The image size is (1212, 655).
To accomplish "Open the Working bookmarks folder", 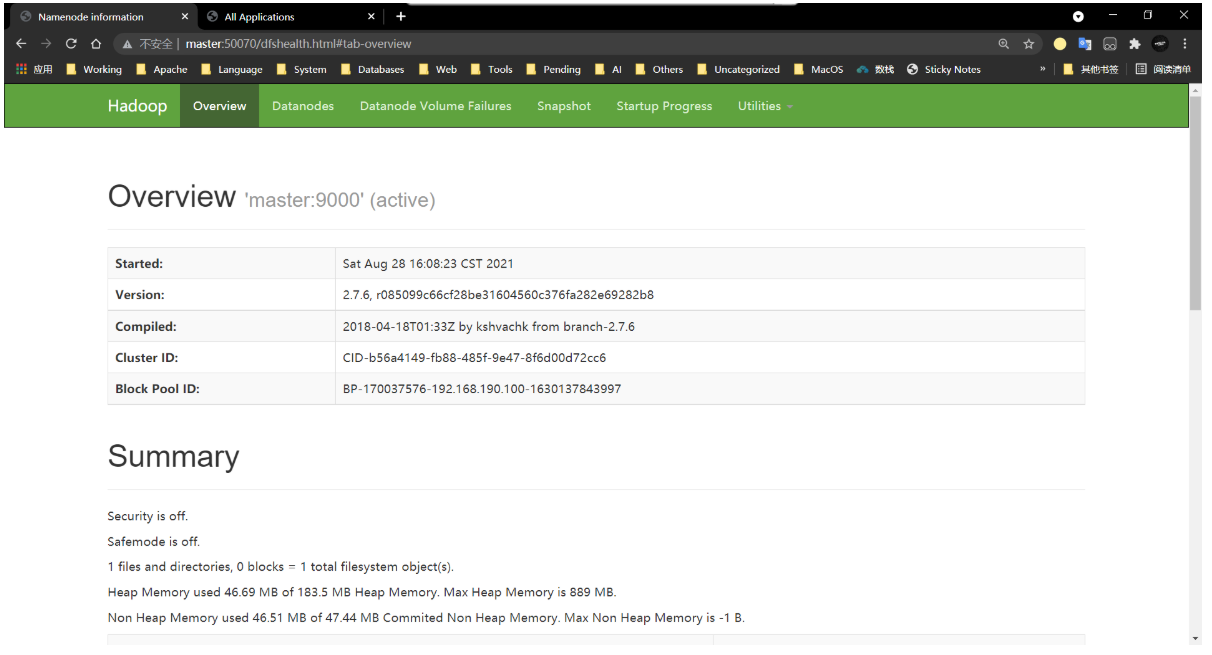I will 94,69.
